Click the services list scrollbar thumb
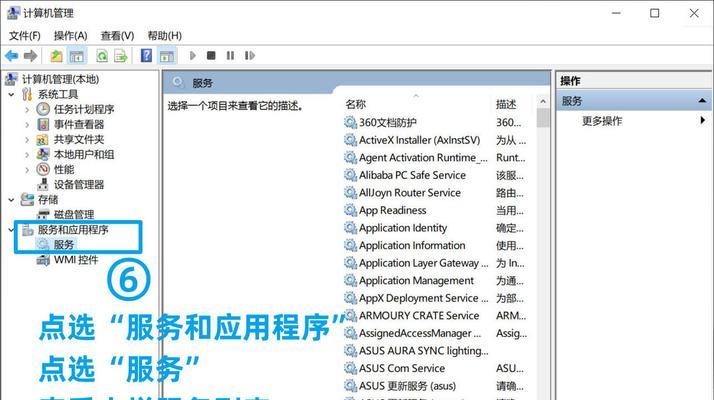 [x=543, y=118]
